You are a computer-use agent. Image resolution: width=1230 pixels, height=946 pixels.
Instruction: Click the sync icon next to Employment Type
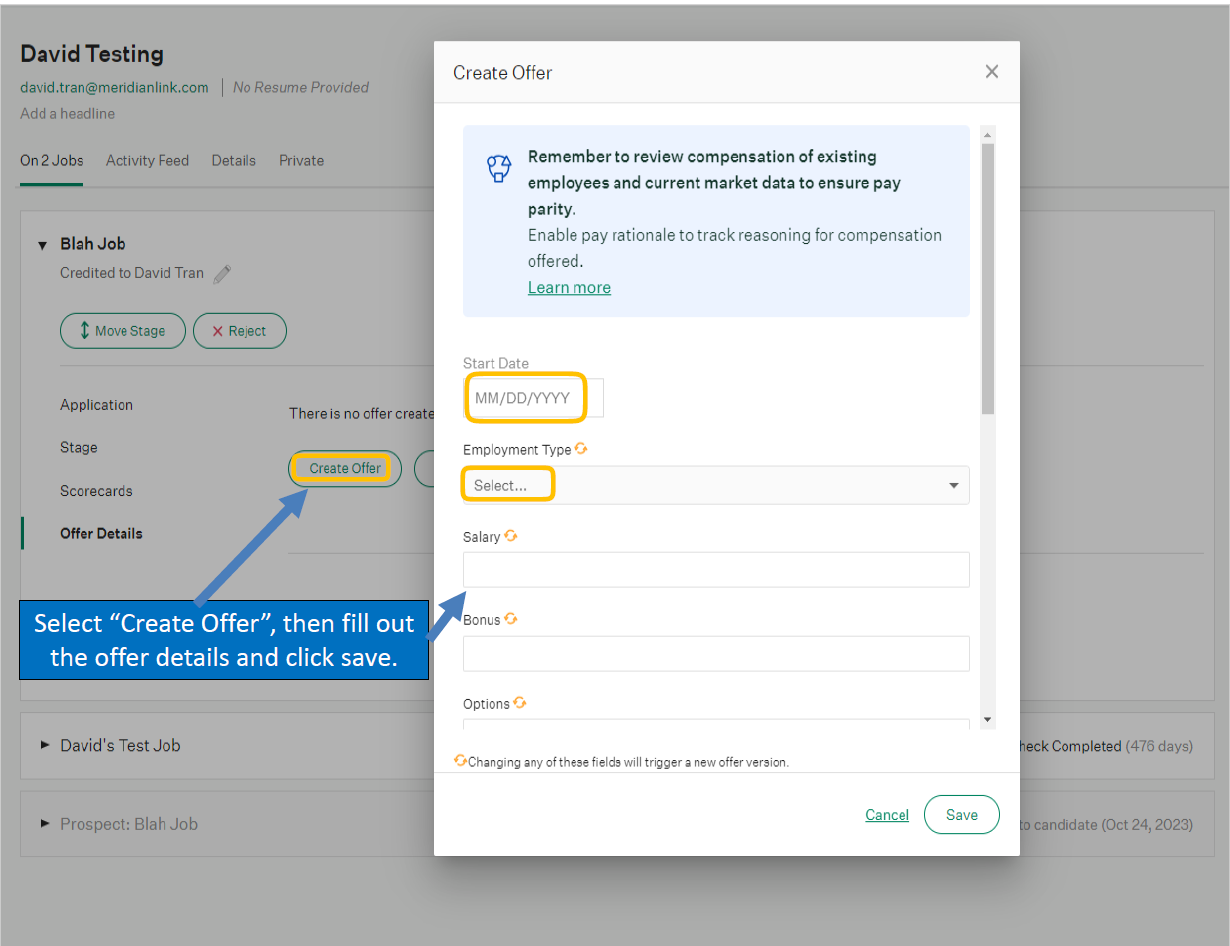pos(582,449)
